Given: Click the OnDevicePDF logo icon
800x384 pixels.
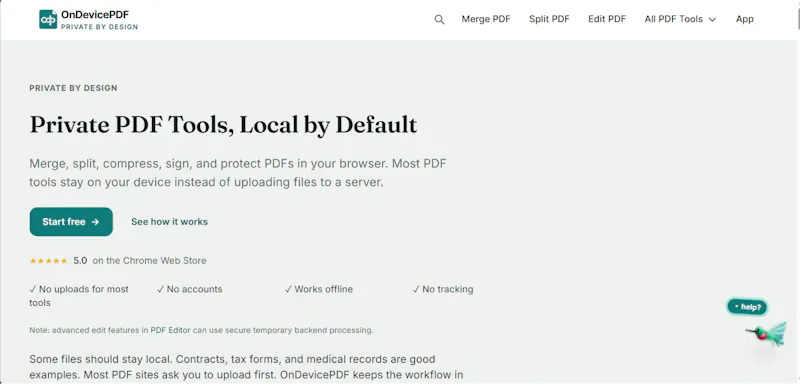Looking at the screenshot, I should coord(48,19).
